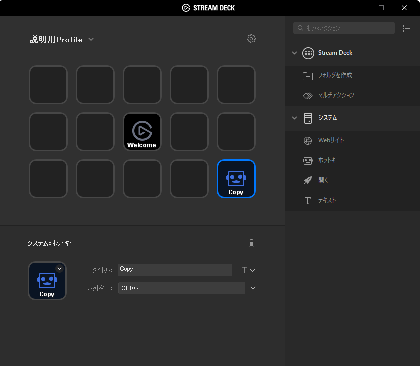Collapse the システム category chevron
Viewport: 420px width, 366px height.
coord(294,118)
